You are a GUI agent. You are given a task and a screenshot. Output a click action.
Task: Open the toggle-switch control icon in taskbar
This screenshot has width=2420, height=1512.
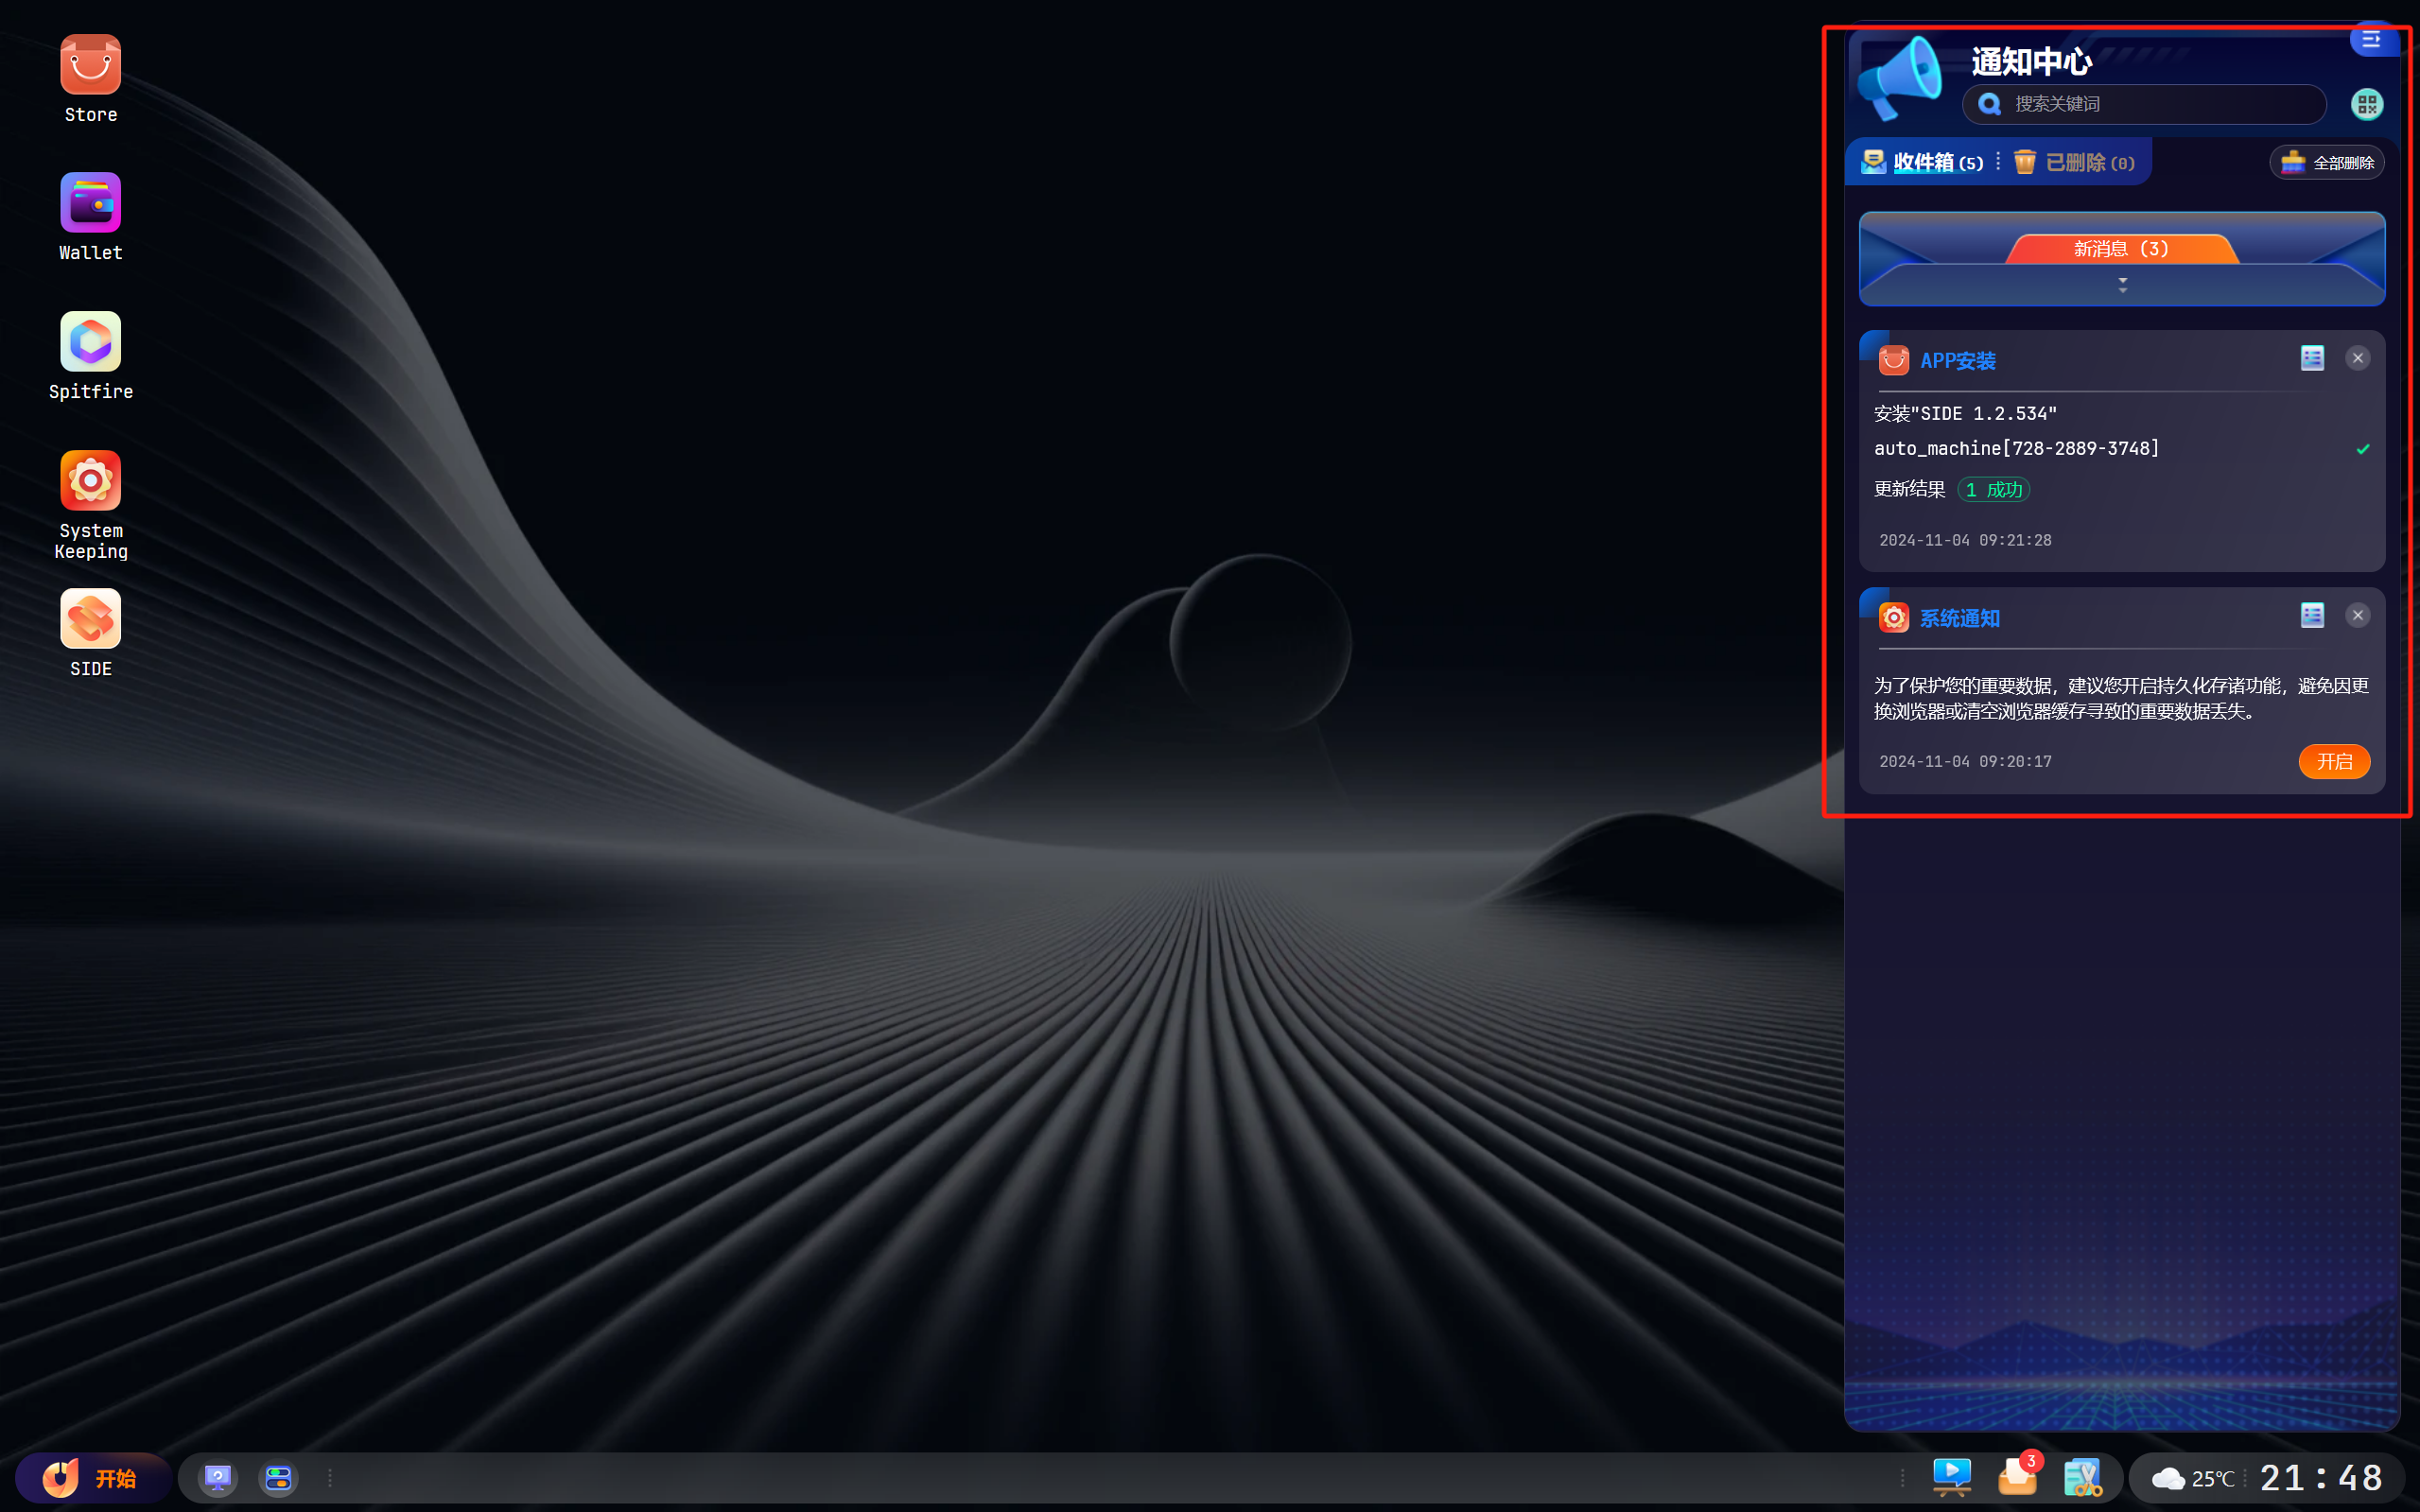(x=278, y=1477)
